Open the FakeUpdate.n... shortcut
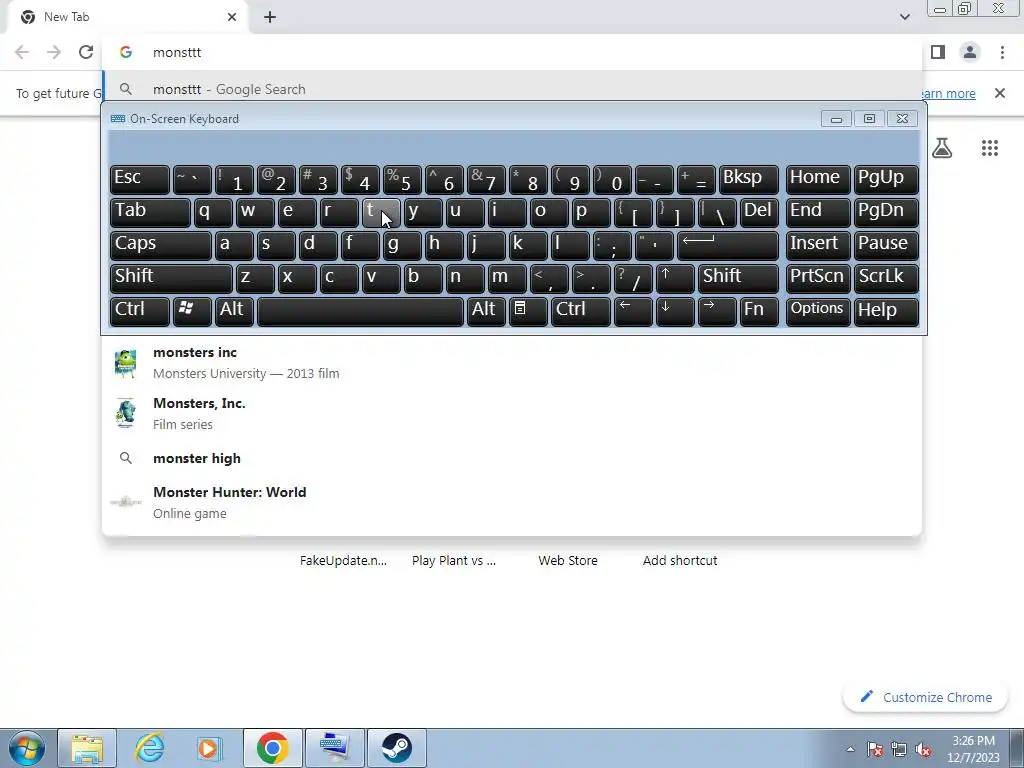This screenshot has height=768, width=1024. point(343,560)
